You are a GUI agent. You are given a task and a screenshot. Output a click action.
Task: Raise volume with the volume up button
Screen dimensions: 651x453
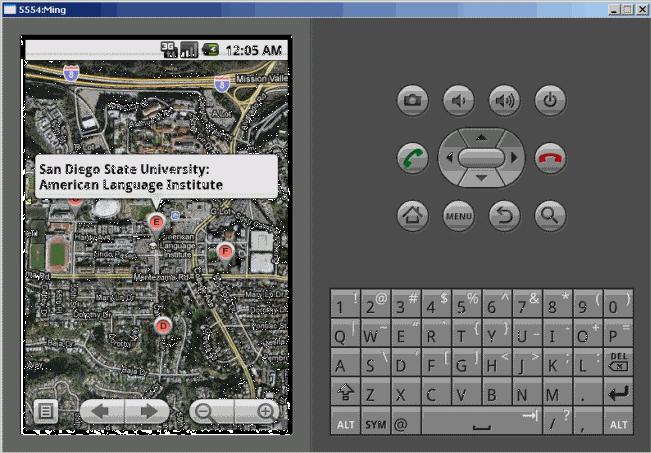504,100
